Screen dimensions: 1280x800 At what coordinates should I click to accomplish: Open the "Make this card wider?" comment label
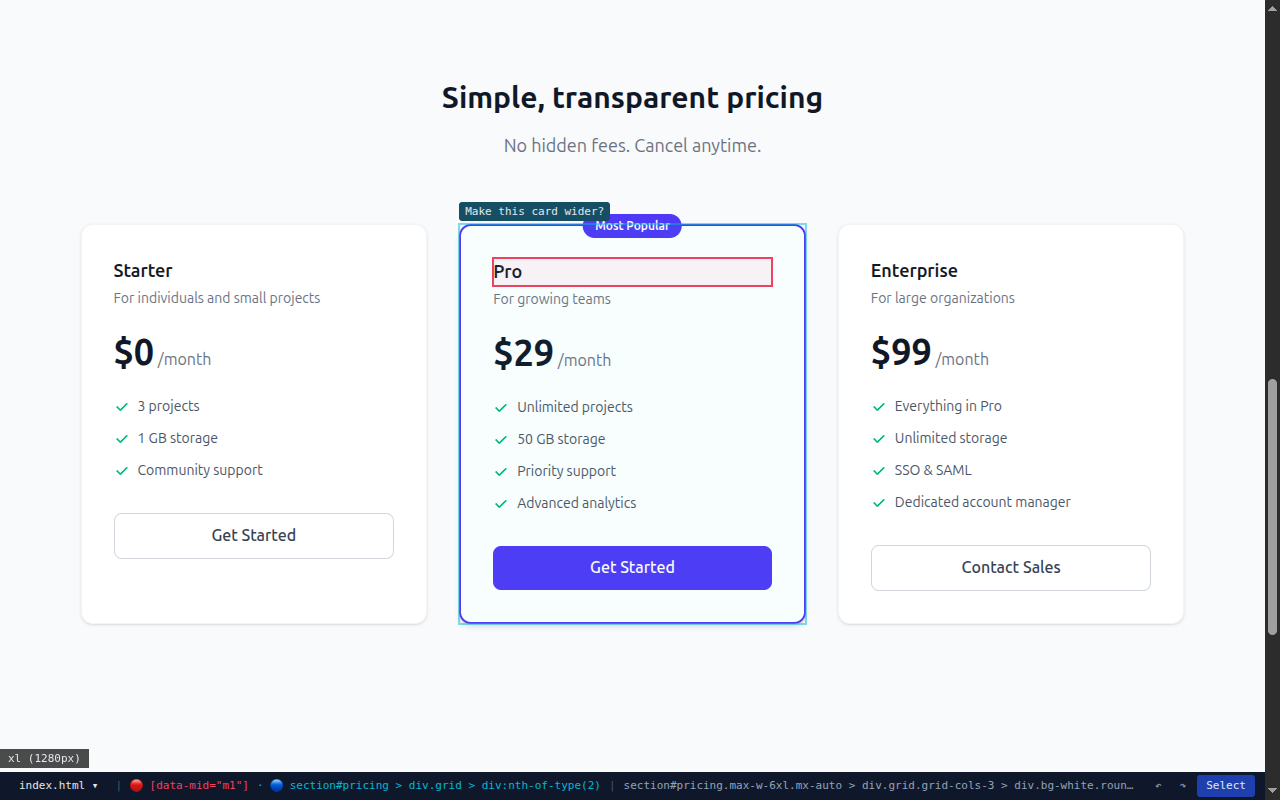point(534,211)
